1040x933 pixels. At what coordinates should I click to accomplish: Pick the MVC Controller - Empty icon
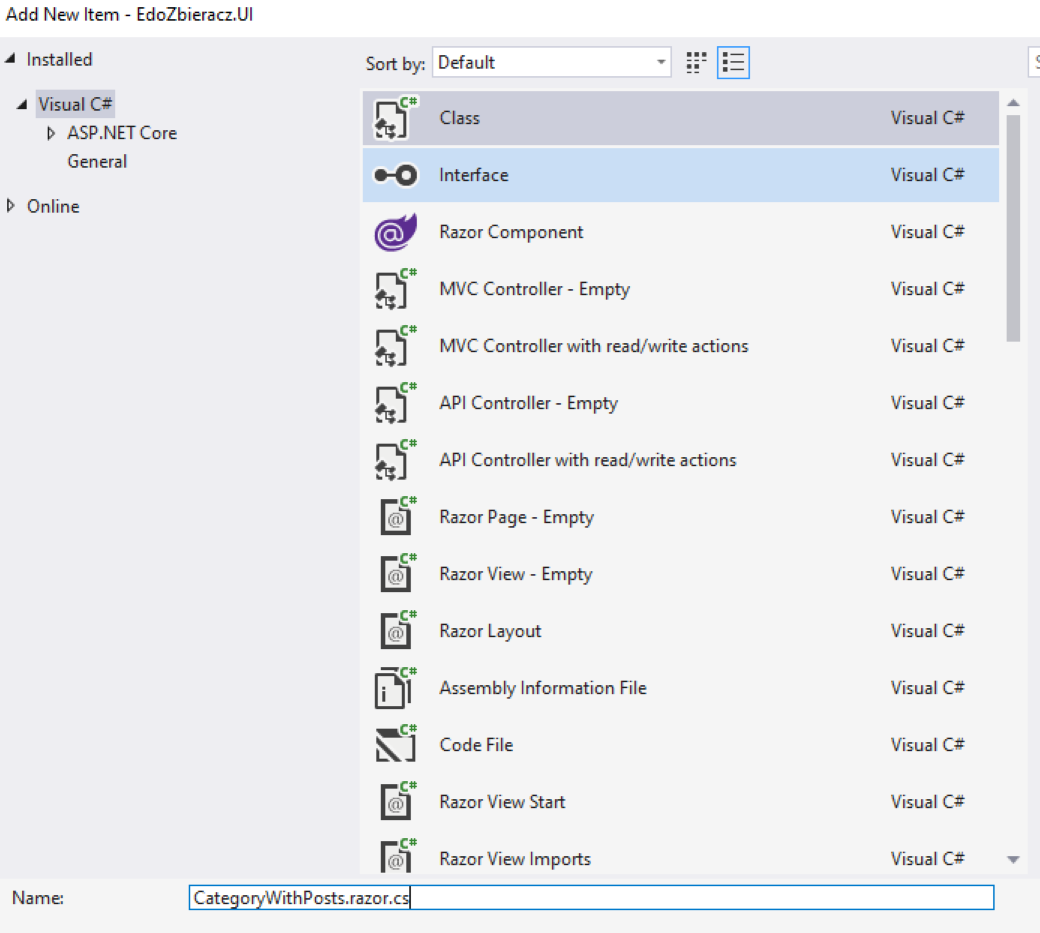point(396,289)
